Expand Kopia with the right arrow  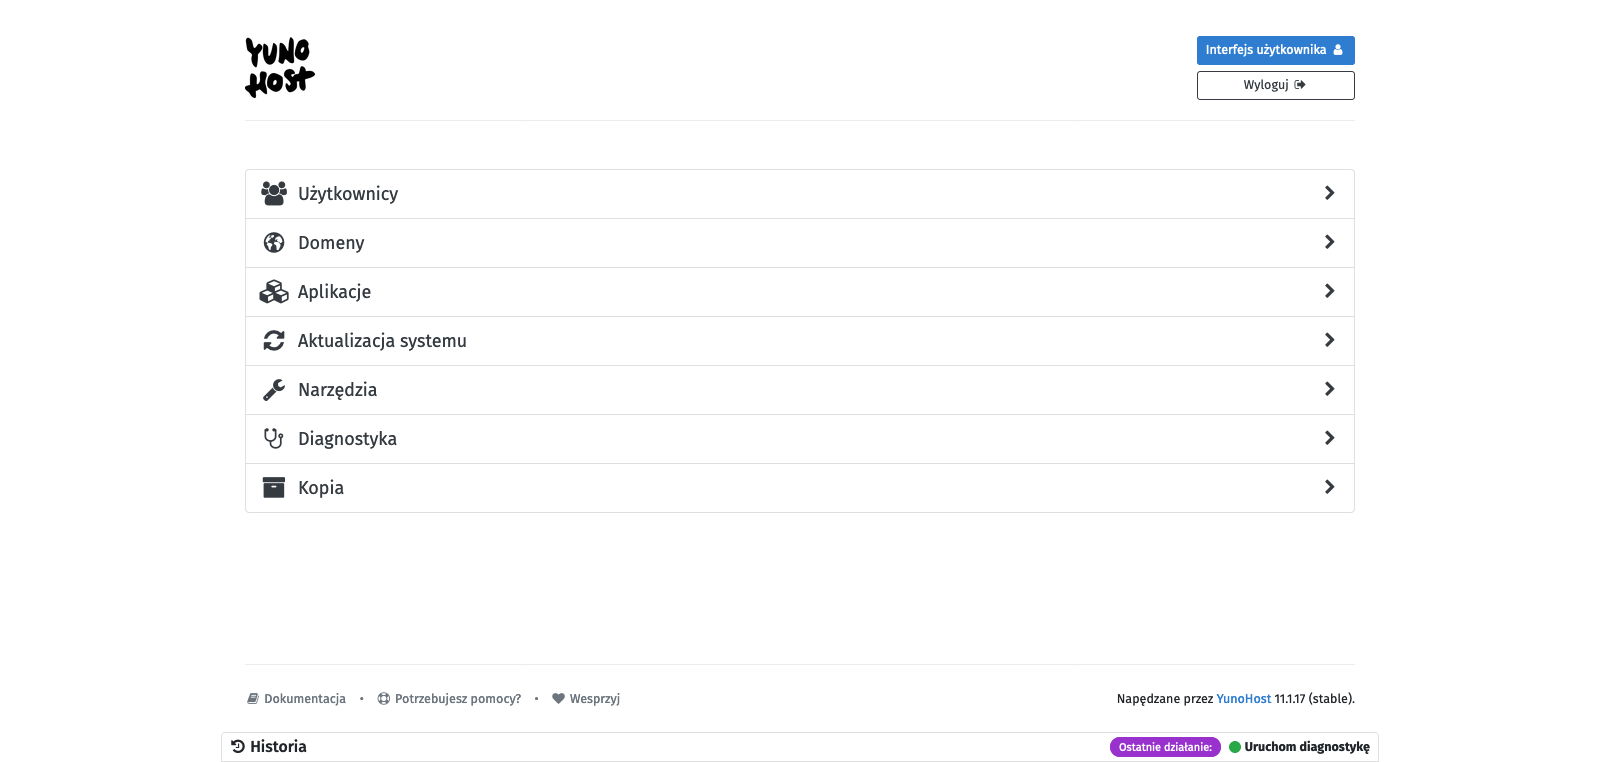click(1329, 488)
